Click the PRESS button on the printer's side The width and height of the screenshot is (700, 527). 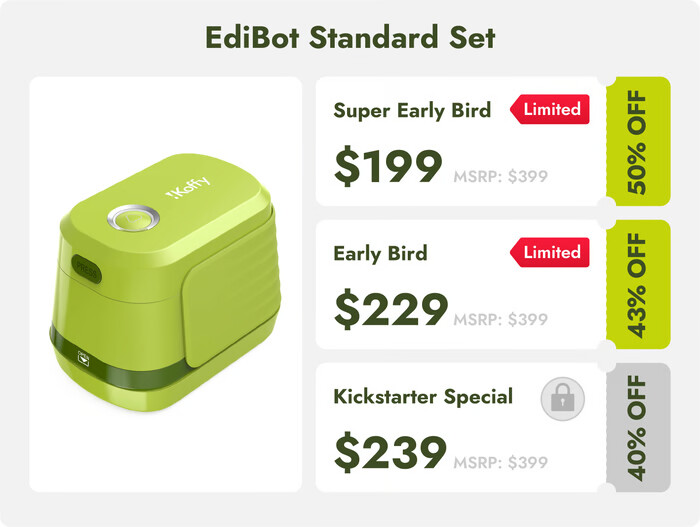click(88, 268)
